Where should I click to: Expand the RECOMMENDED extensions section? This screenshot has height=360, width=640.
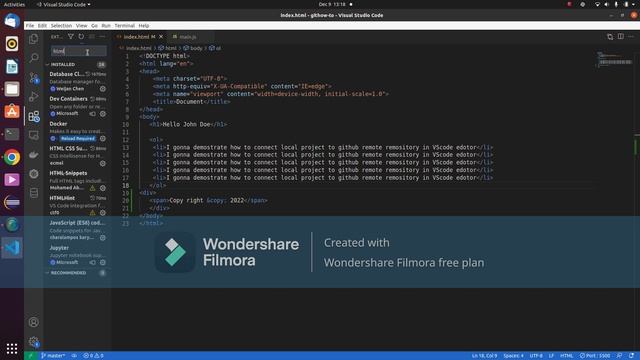69,273
